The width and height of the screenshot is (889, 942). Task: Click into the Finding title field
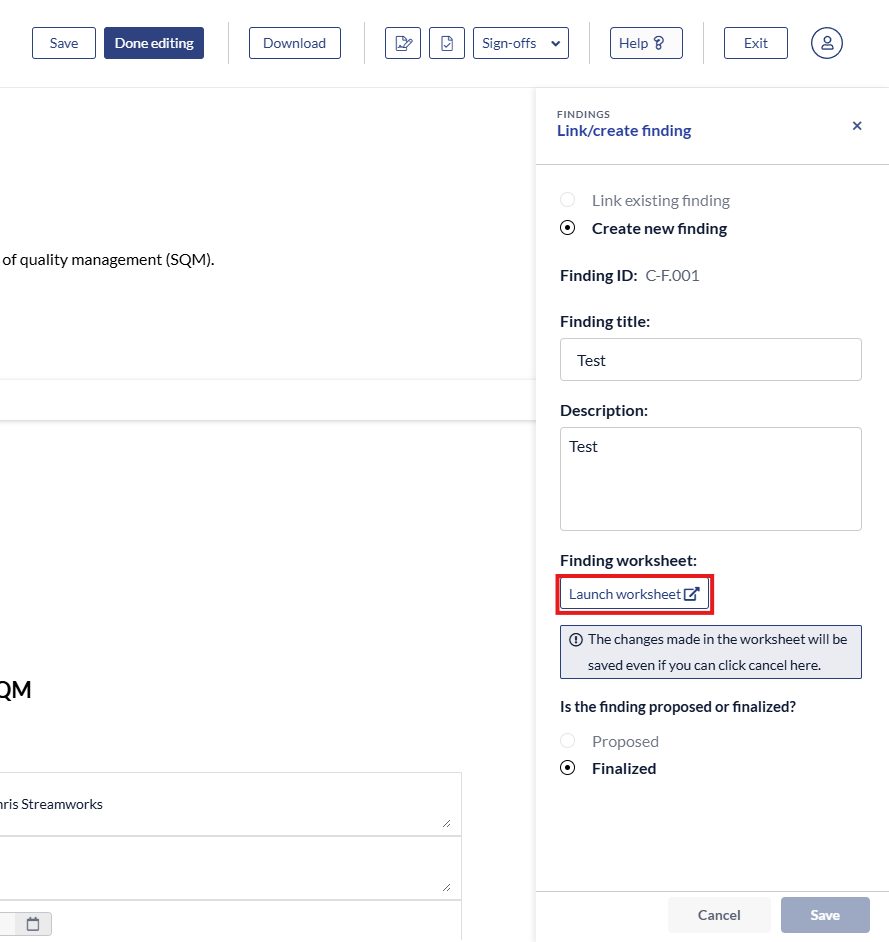tap(710, 360)
